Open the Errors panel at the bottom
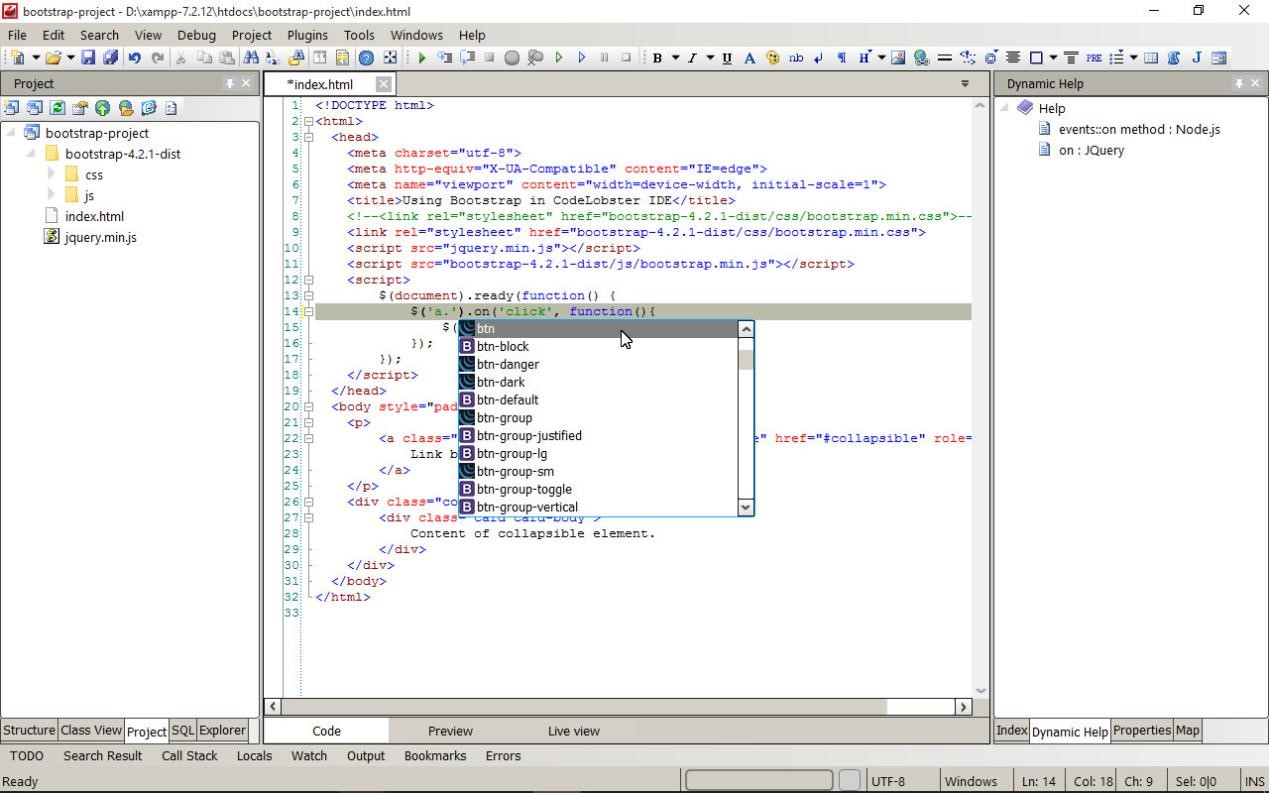This screenshot has width=1269, height=793. point(503,756)
